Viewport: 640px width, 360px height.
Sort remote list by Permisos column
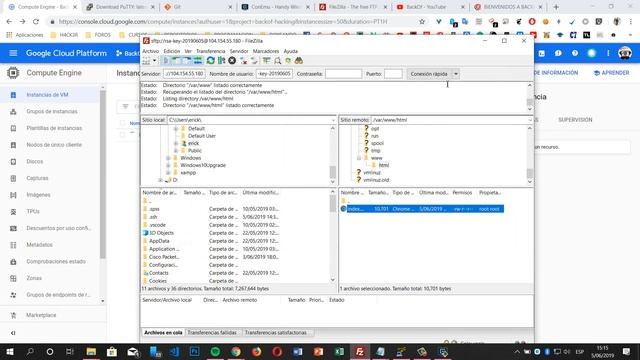click(x=462, y=193)
